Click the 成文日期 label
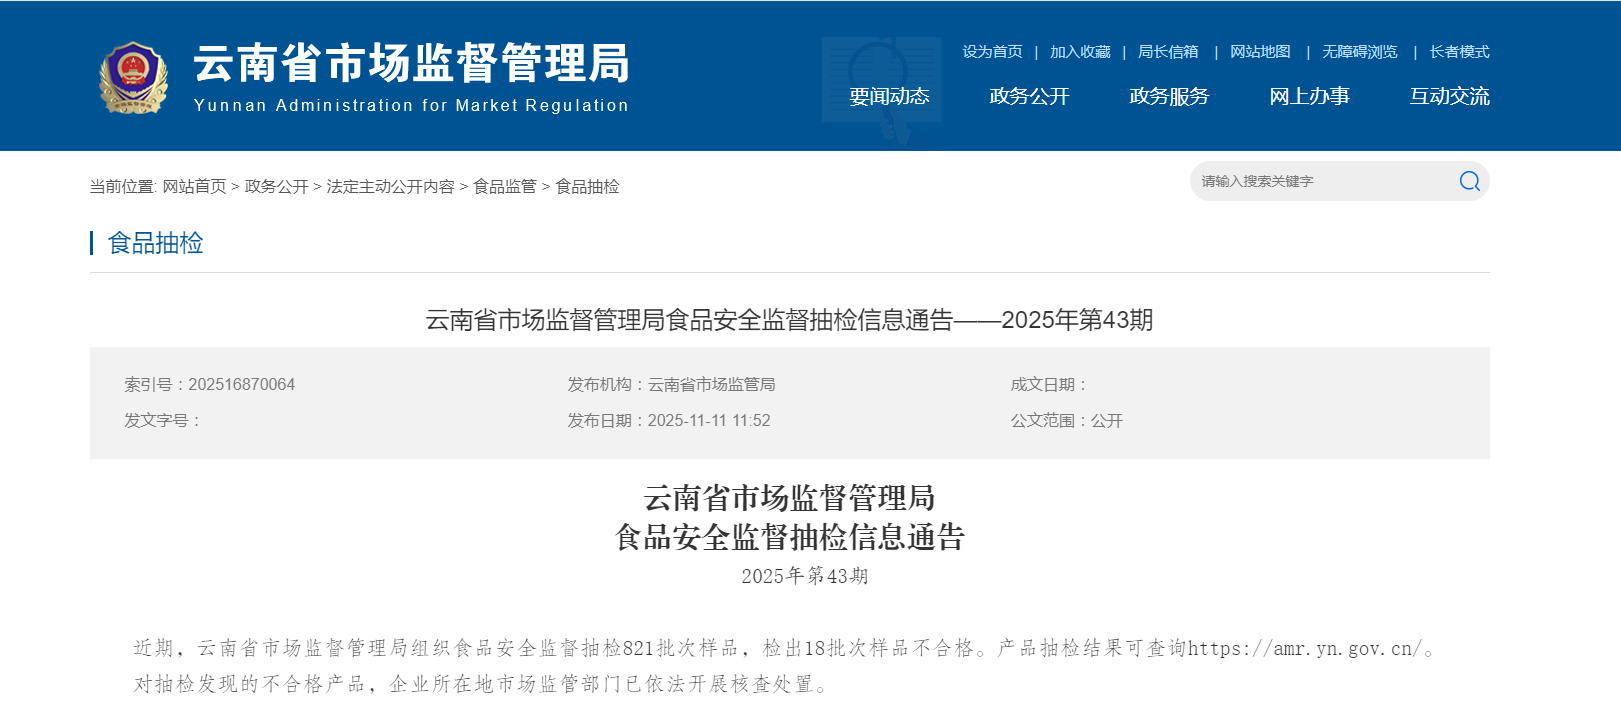Screen dimensions: 1621x711 click(x=1047, y=385)
